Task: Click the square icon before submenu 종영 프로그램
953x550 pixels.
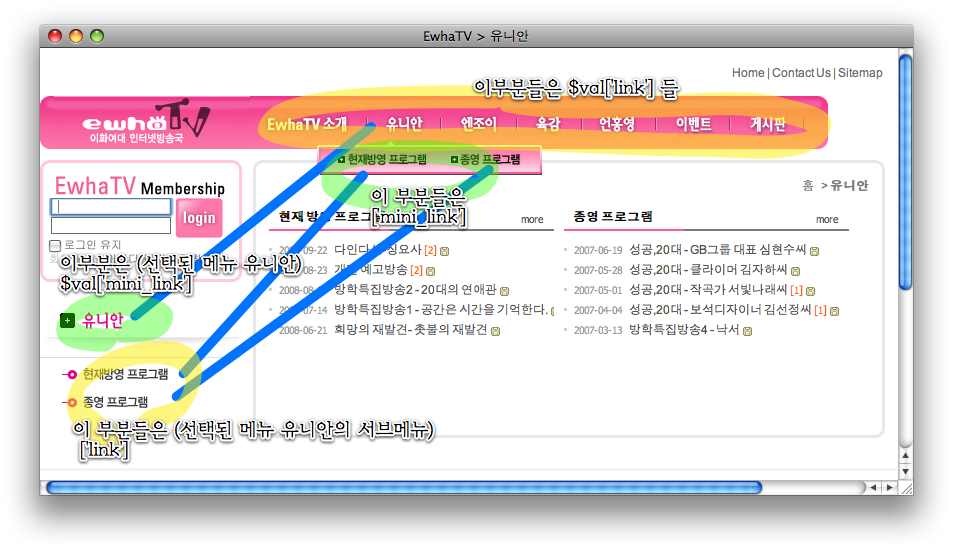Action: [454, 160]
